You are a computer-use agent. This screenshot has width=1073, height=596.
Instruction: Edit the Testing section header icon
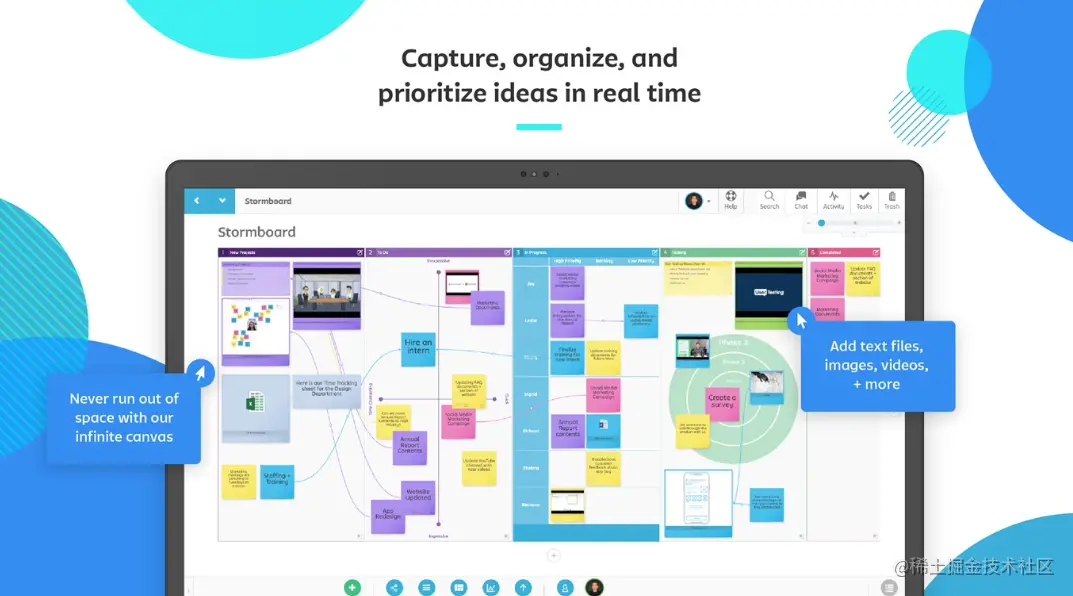(x=801, y=252)
